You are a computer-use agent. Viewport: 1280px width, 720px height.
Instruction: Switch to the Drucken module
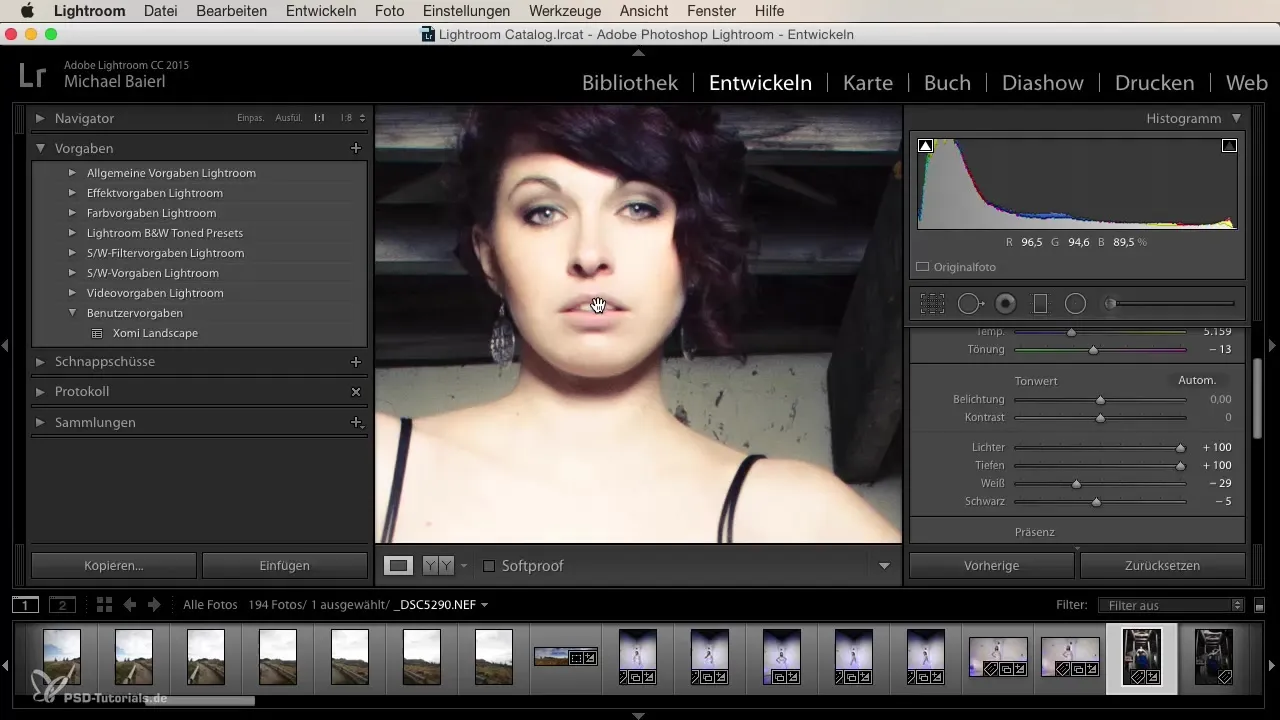[x=1154, y=83]
